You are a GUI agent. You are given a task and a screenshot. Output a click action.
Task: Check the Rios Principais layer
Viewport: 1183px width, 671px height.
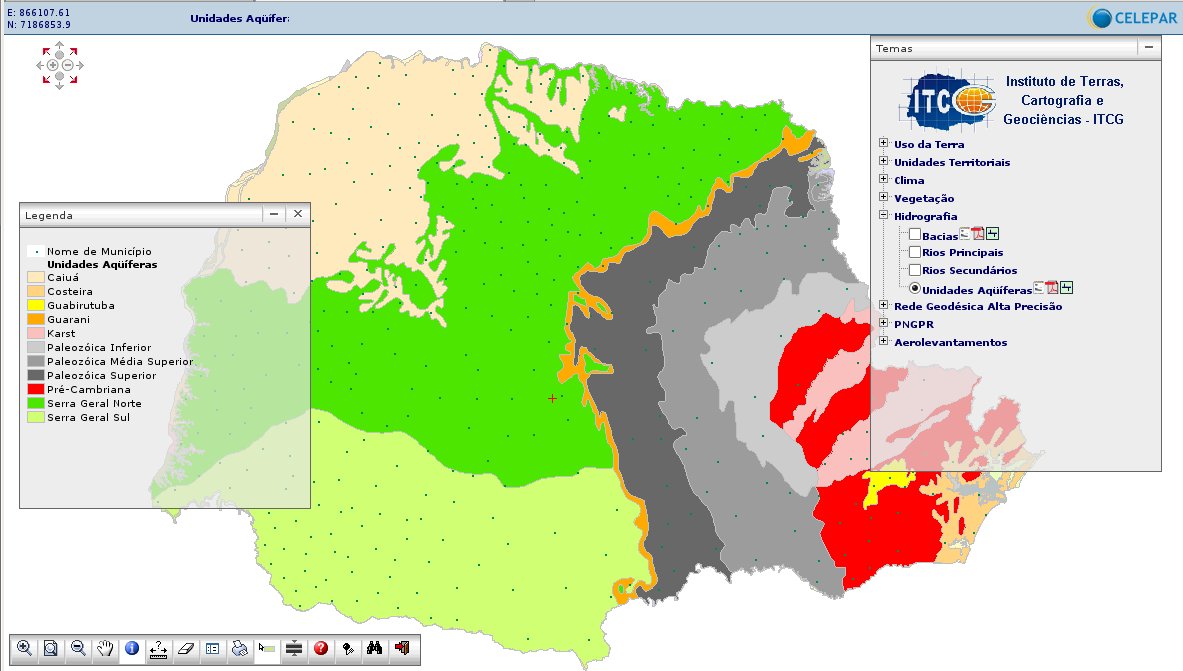coord(915,252)
